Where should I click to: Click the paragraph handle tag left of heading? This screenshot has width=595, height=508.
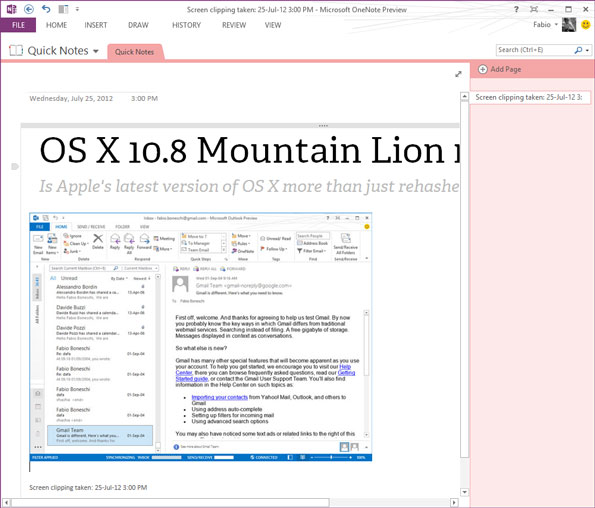click(x=15, y=166)
